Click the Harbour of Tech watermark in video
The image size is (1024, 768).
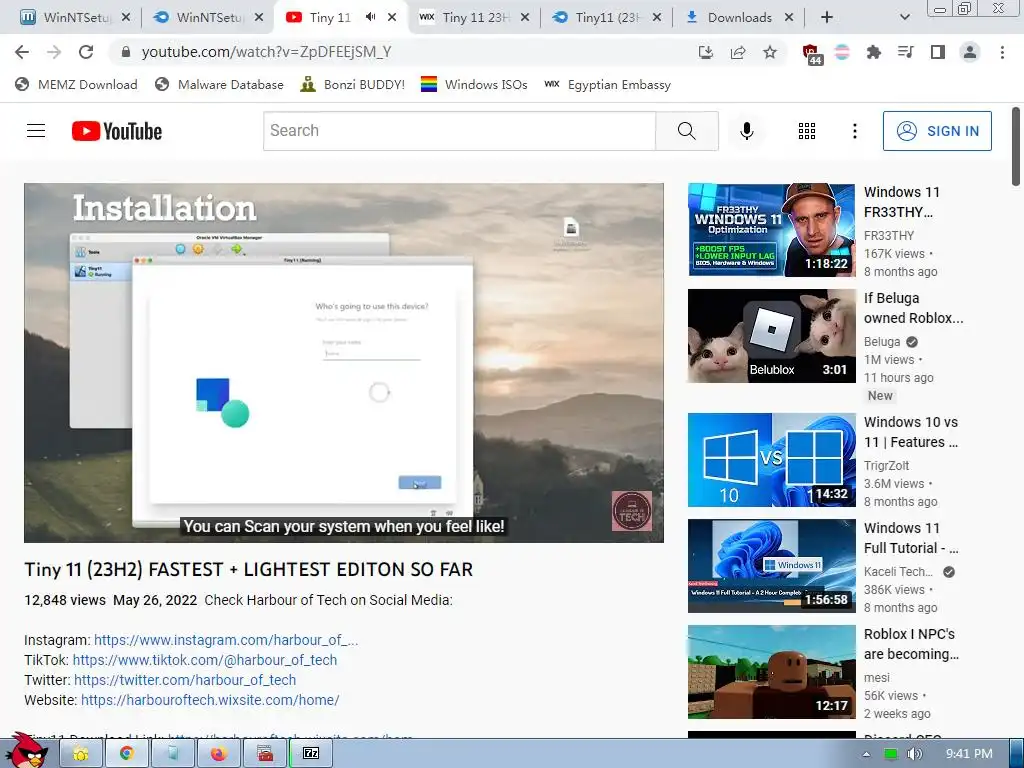tap(632, 511)
